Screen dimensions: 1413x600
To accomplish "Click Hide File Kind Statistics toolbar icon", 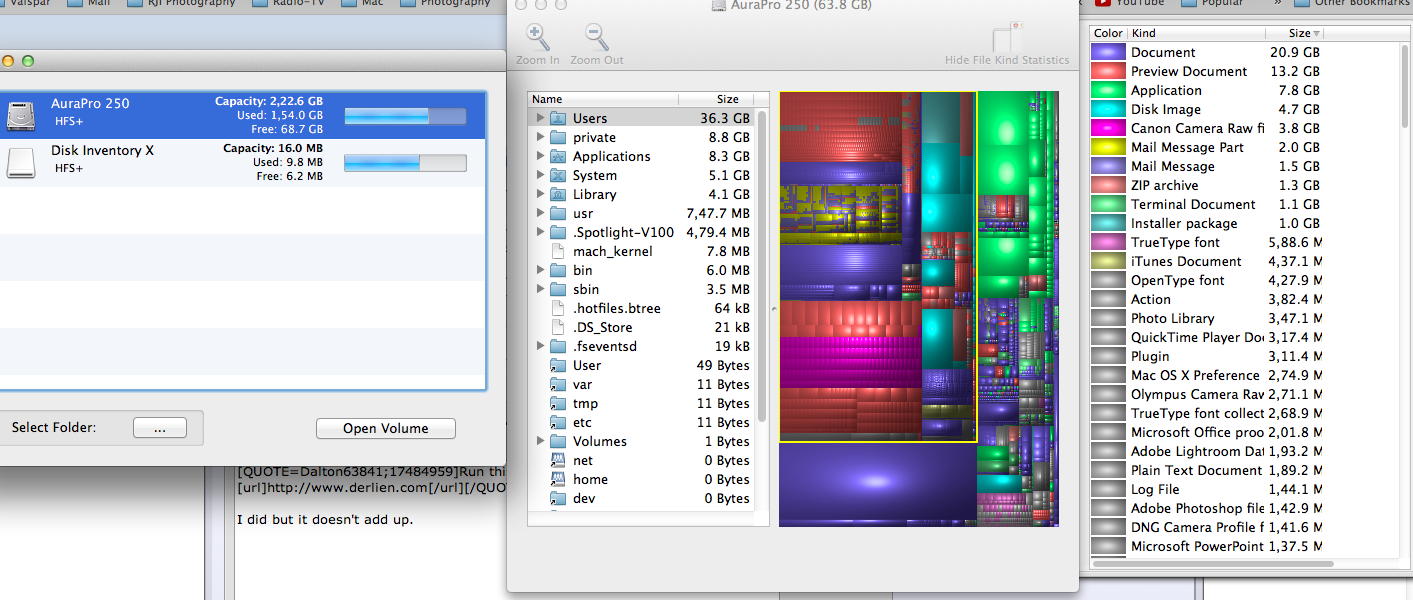I will click(x=1006, y=38).
